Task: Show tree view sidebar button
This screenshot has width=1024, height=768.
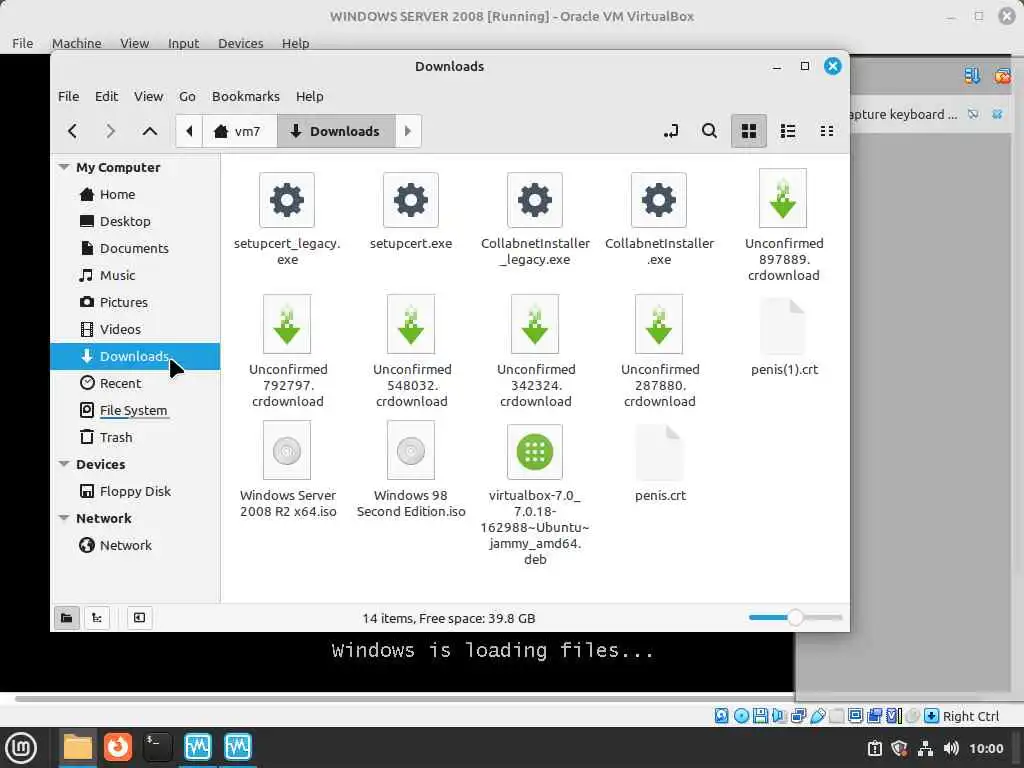Action: pos(97,618)
